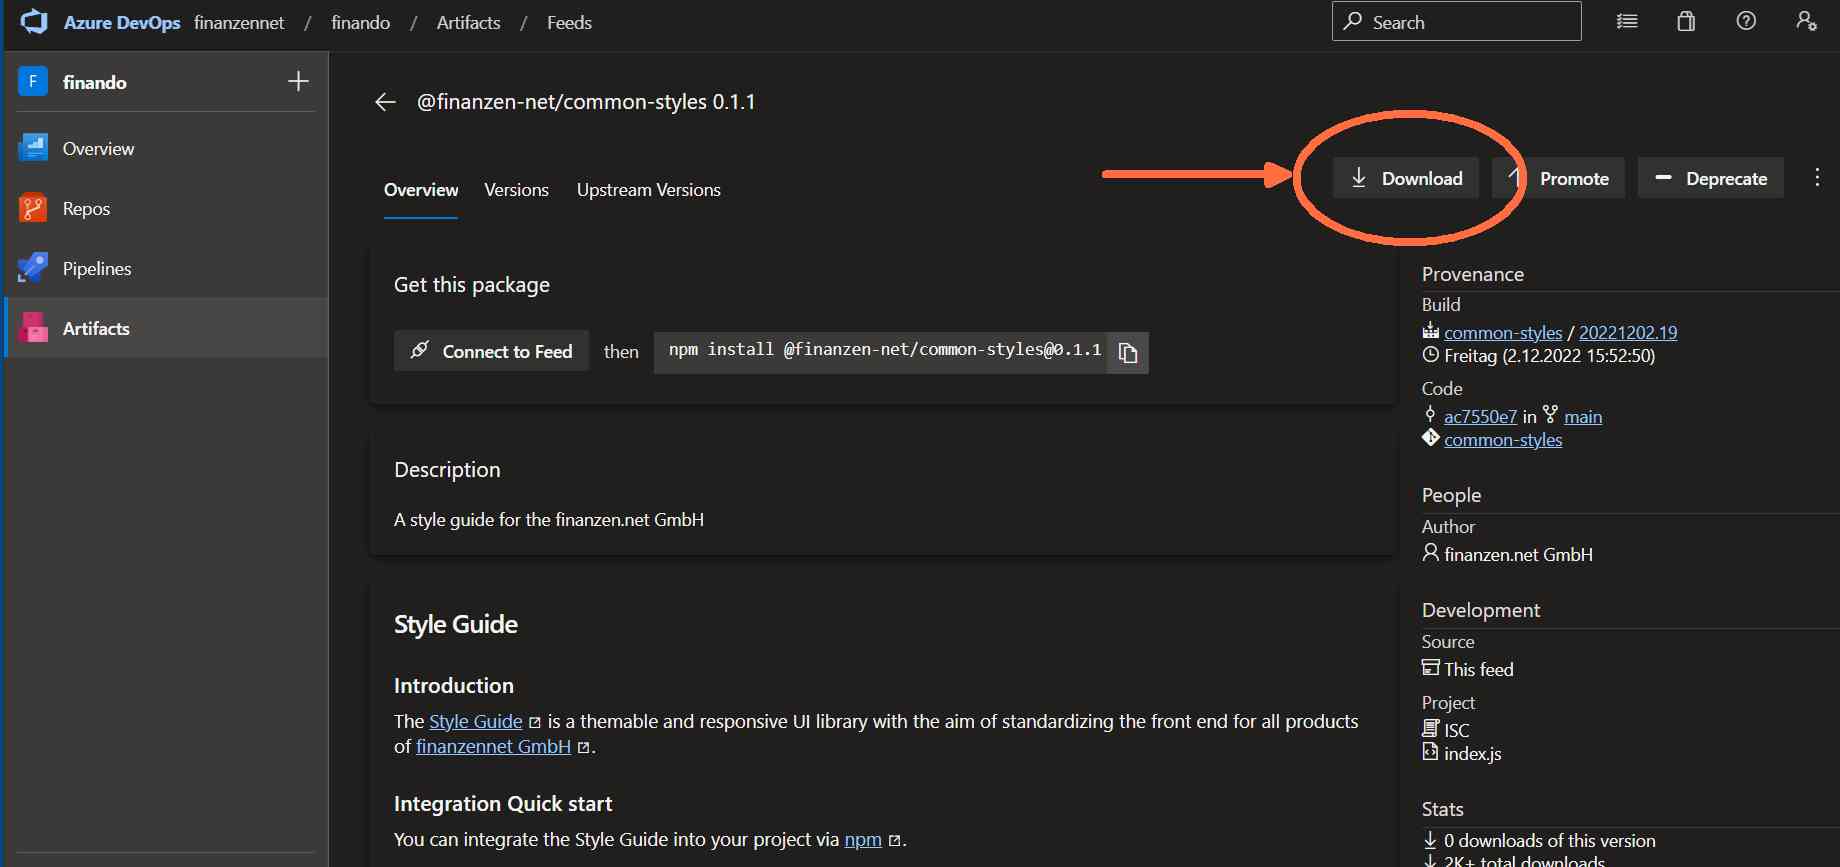Image resolution: width=1840 pixels, height=867 pixels.
Task: Select the Overview tab of the package
Action: 421,190
